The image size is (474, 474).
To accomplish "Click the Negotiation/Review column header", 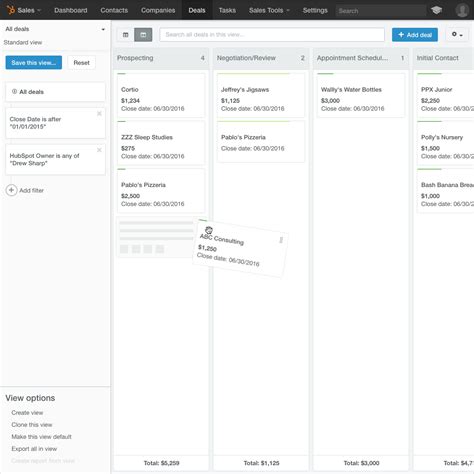I will coord(261,58).
